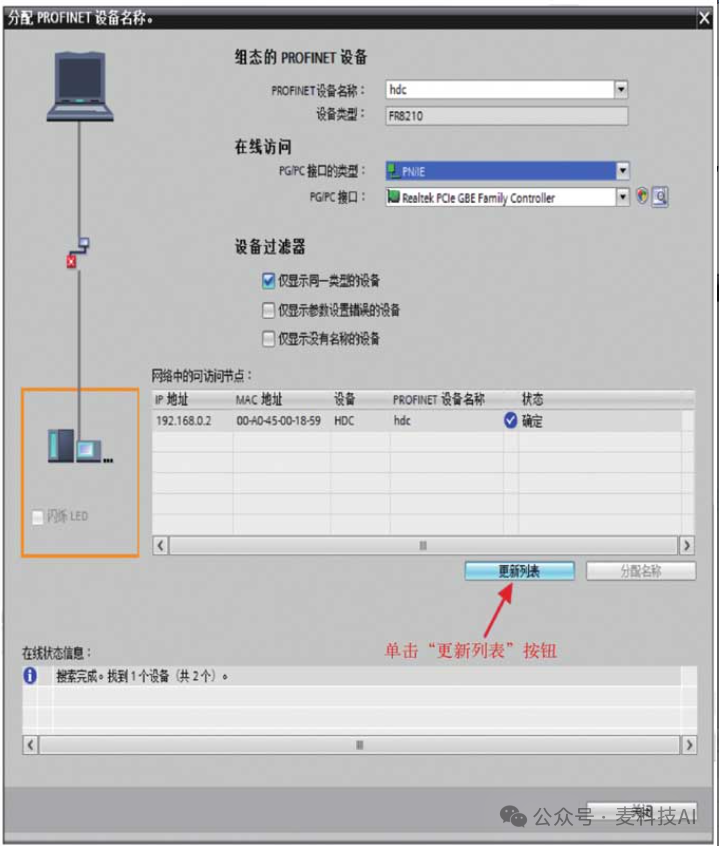Click the interface search magnifier icon
This screenshot has width=719, height=846.
[660, 196]
